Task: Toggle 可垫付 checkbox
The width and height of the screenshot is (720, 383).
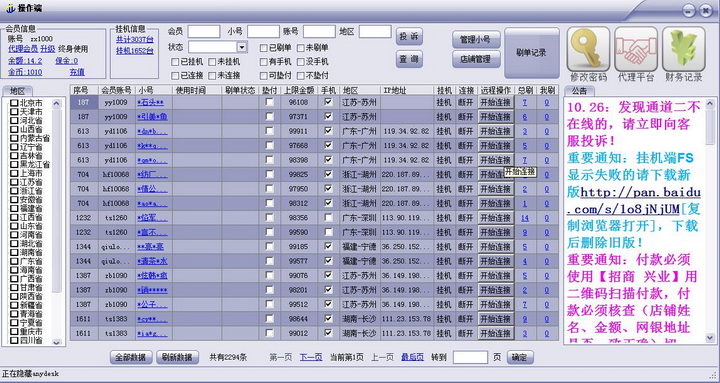Action: [264, 75]
